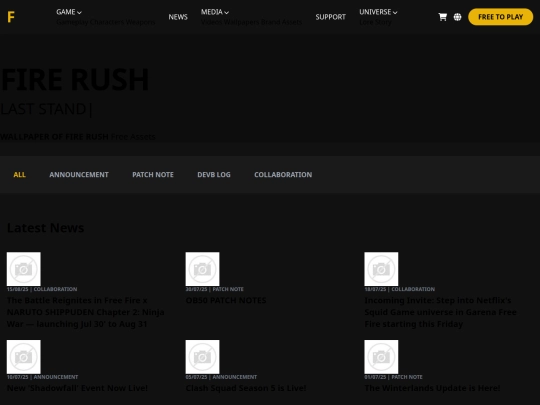Open 'Clash Squad Season 5 is Live!' headline
540x405 pixels.
click(x=246, y=388)
